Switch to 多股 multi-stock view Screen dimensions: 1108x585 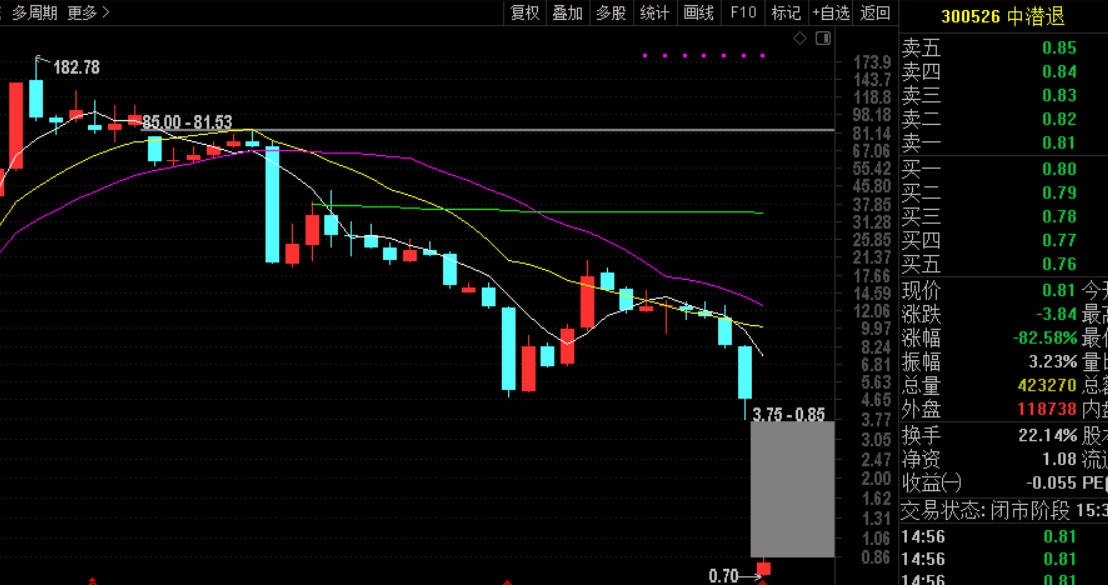pos(611,12)
